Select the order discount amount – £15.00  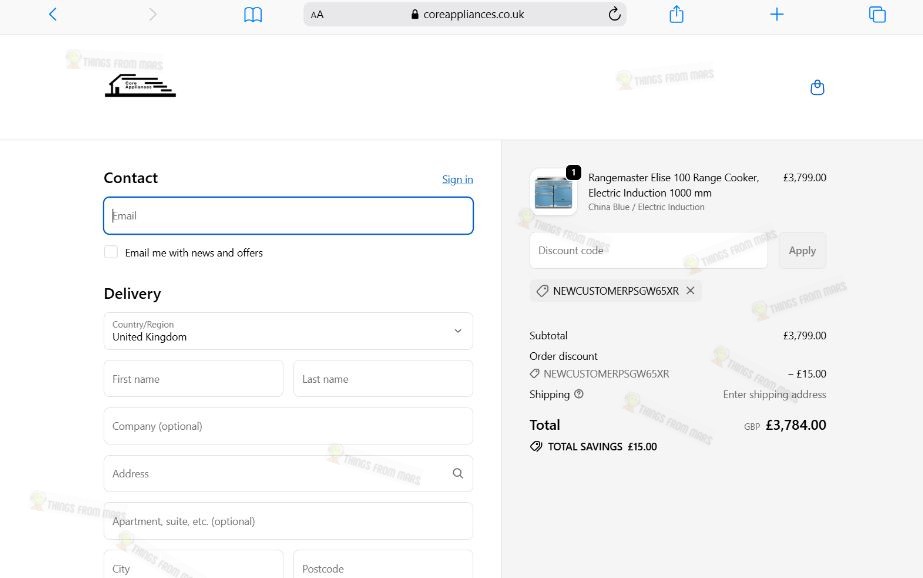[807, 374]
